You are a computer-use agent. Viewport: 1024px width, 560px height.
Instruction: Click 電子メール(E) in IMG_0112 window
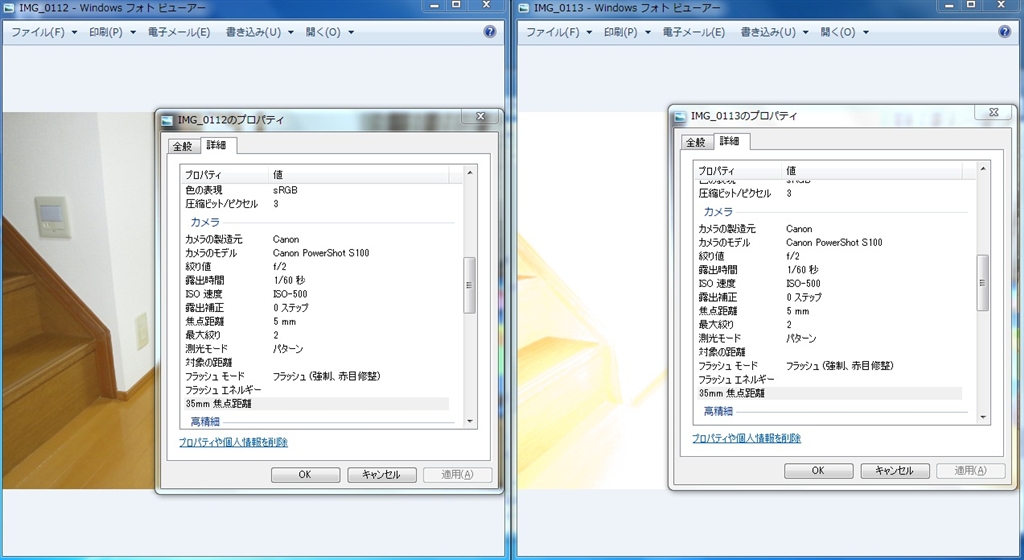tap(179, 32)
